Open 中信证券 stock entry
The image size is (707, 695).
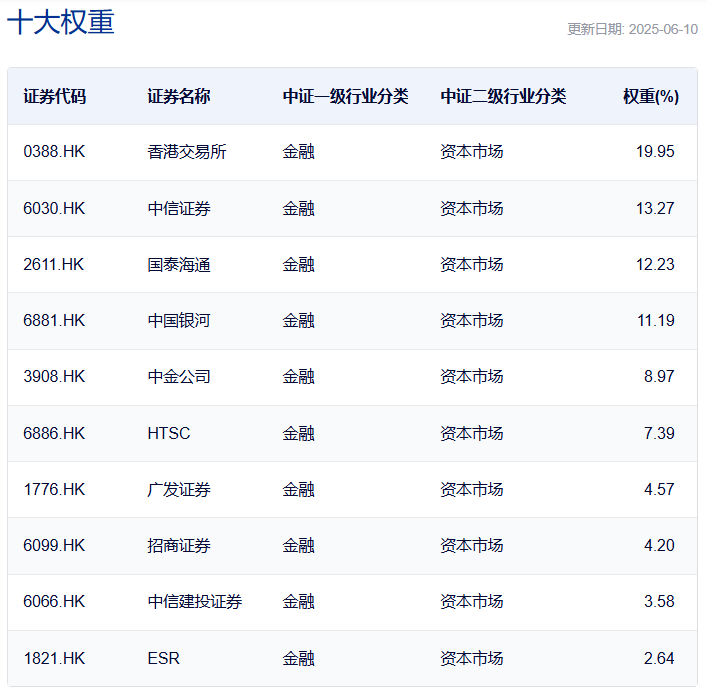point(179,208)
